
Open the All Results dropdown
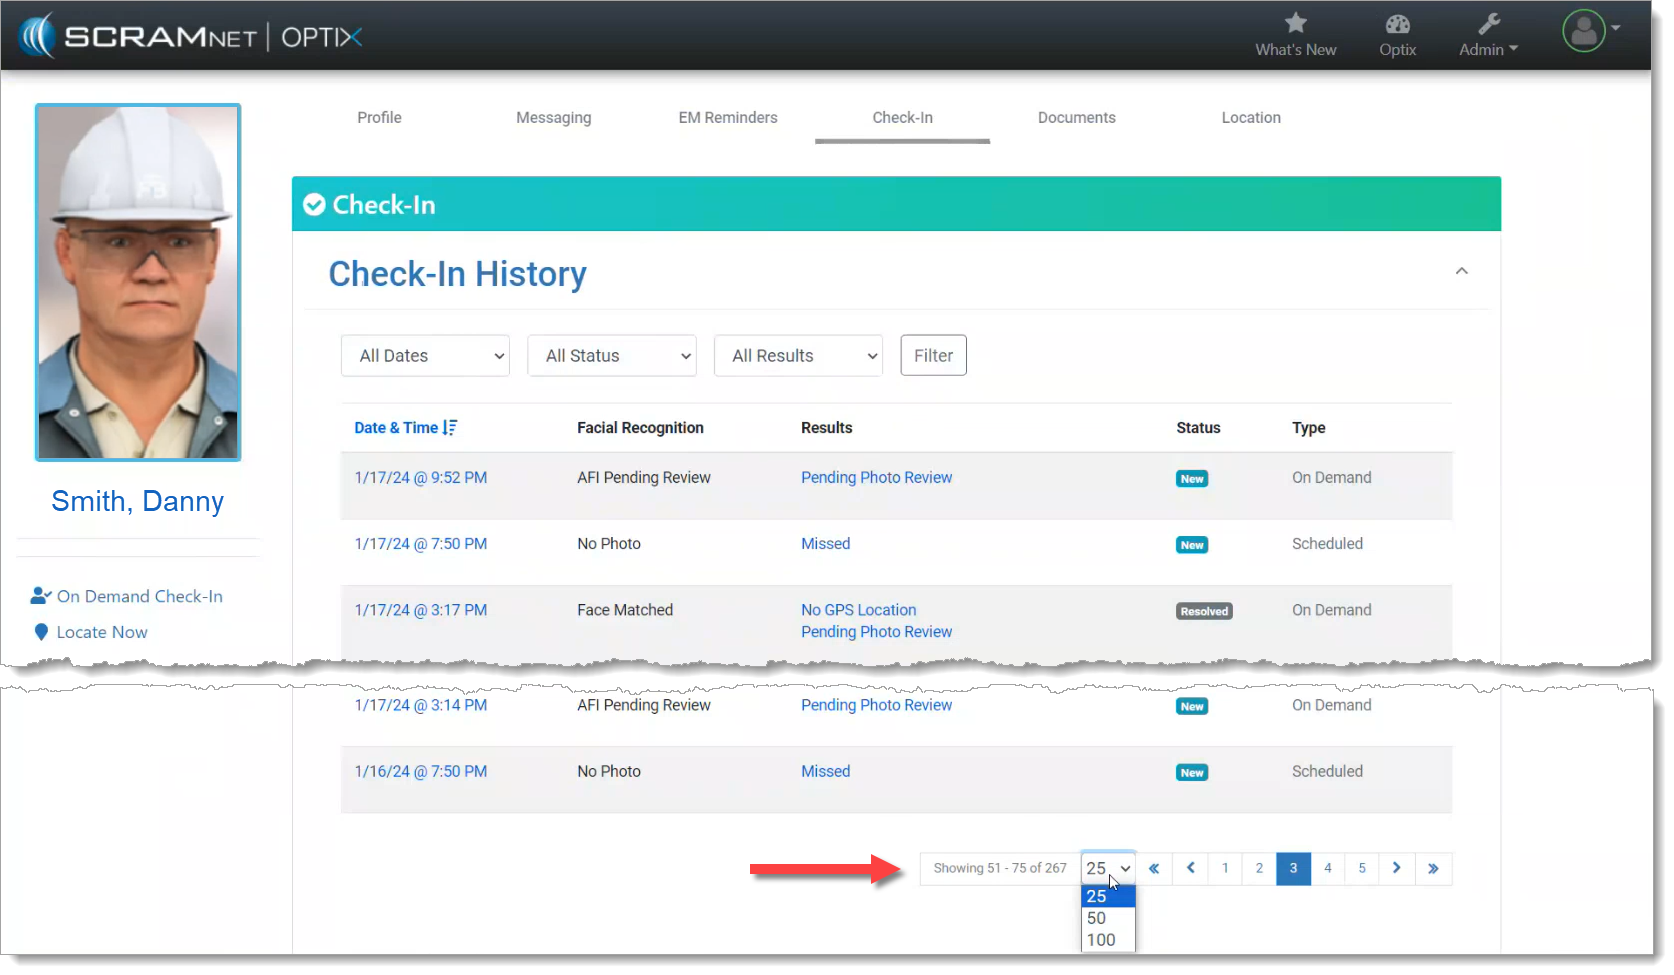tap(798, 356)
